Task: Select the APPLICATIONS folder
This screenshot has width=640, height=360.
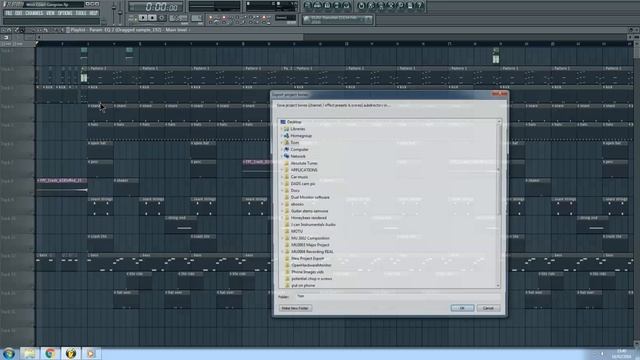Action: tap(304, 170)
